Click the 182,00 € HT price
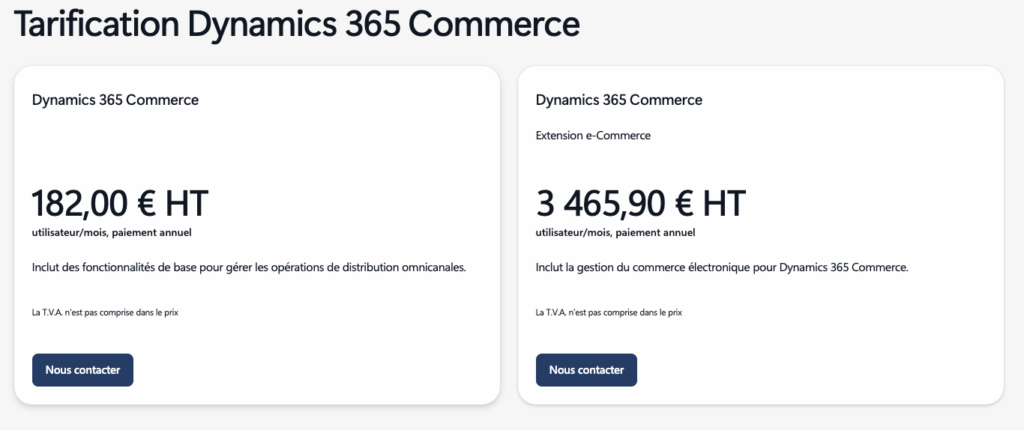1024x430 pixels. coord(120,203)
